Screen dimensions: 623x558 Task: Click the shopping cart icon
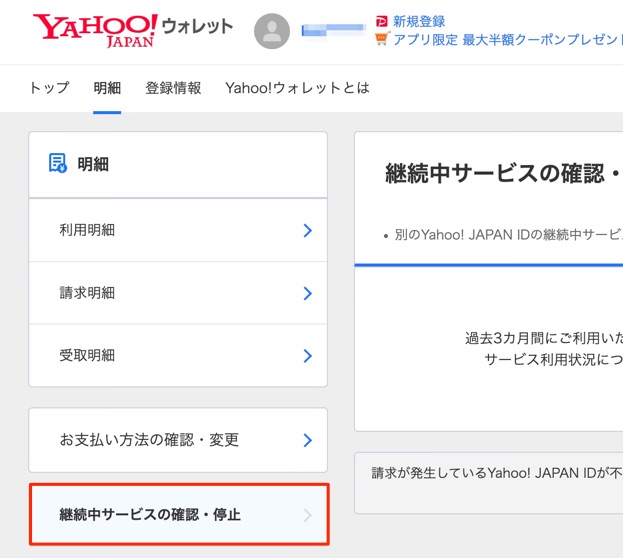click(x=381, y=39)
